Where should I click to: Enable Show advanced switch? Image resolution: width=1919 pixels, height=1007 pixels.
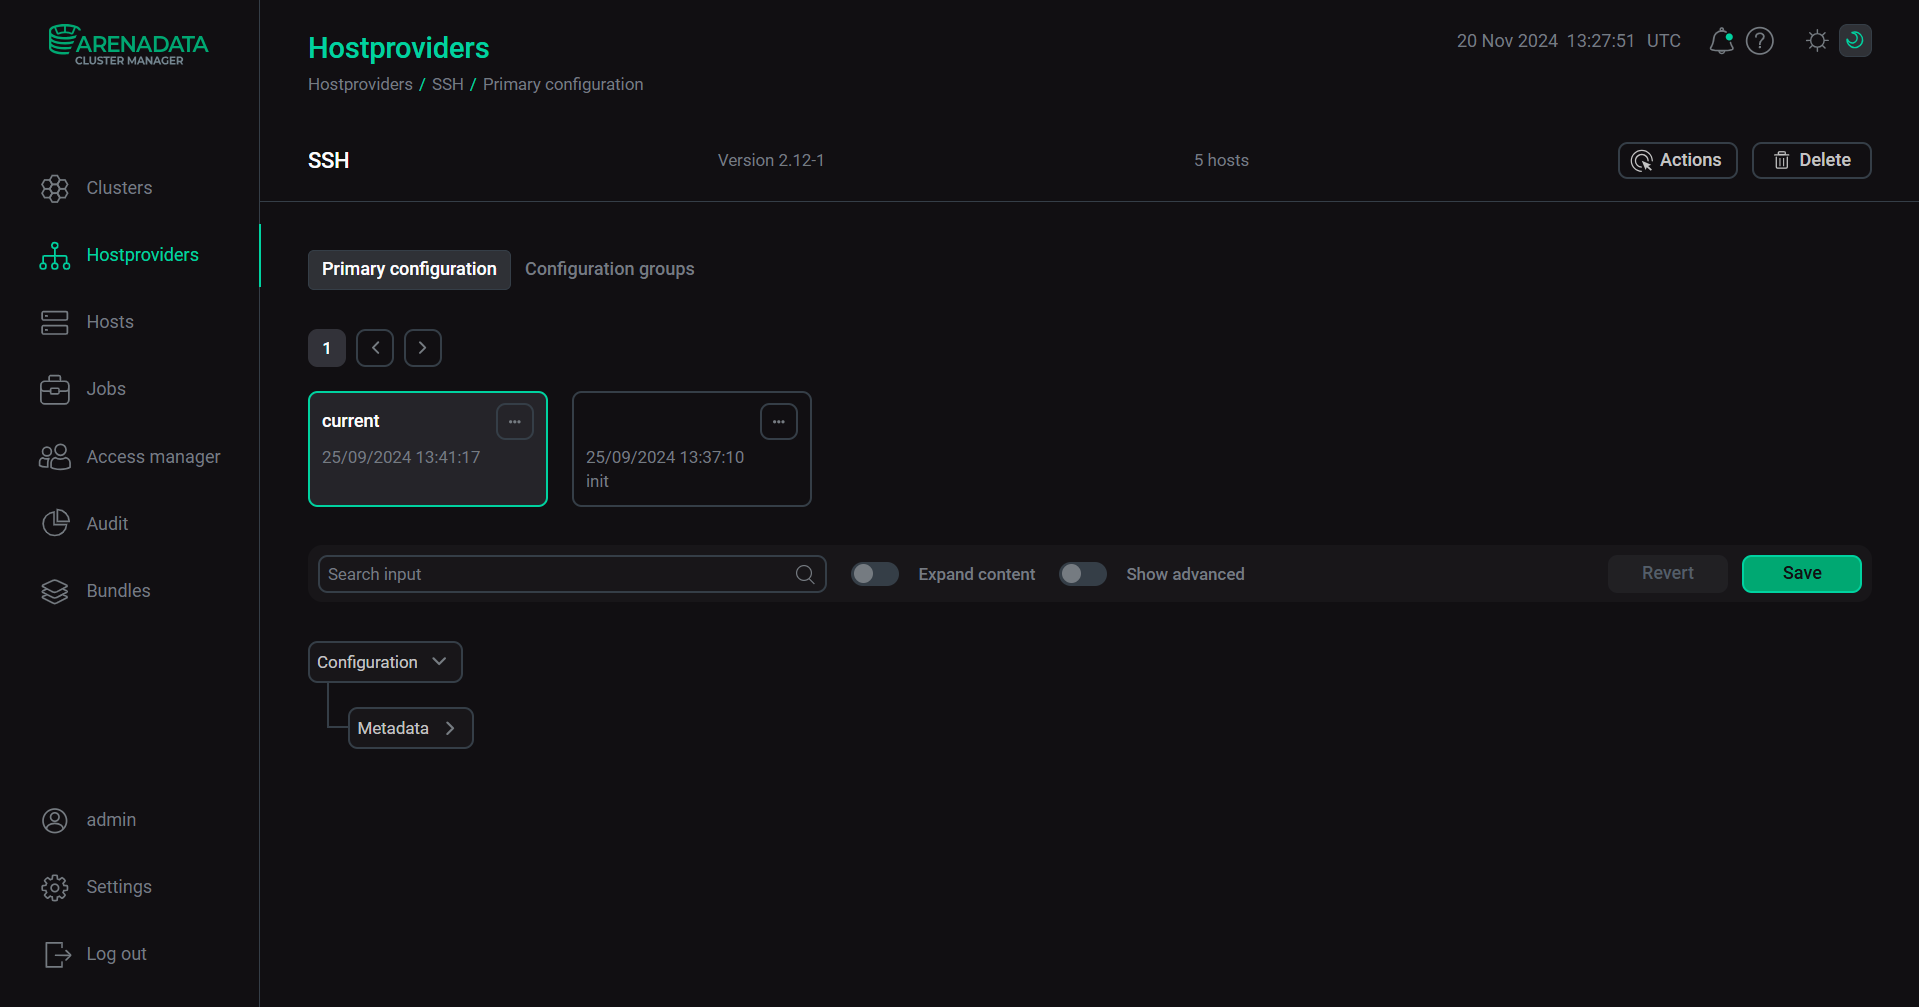(x=1083, y=574)
